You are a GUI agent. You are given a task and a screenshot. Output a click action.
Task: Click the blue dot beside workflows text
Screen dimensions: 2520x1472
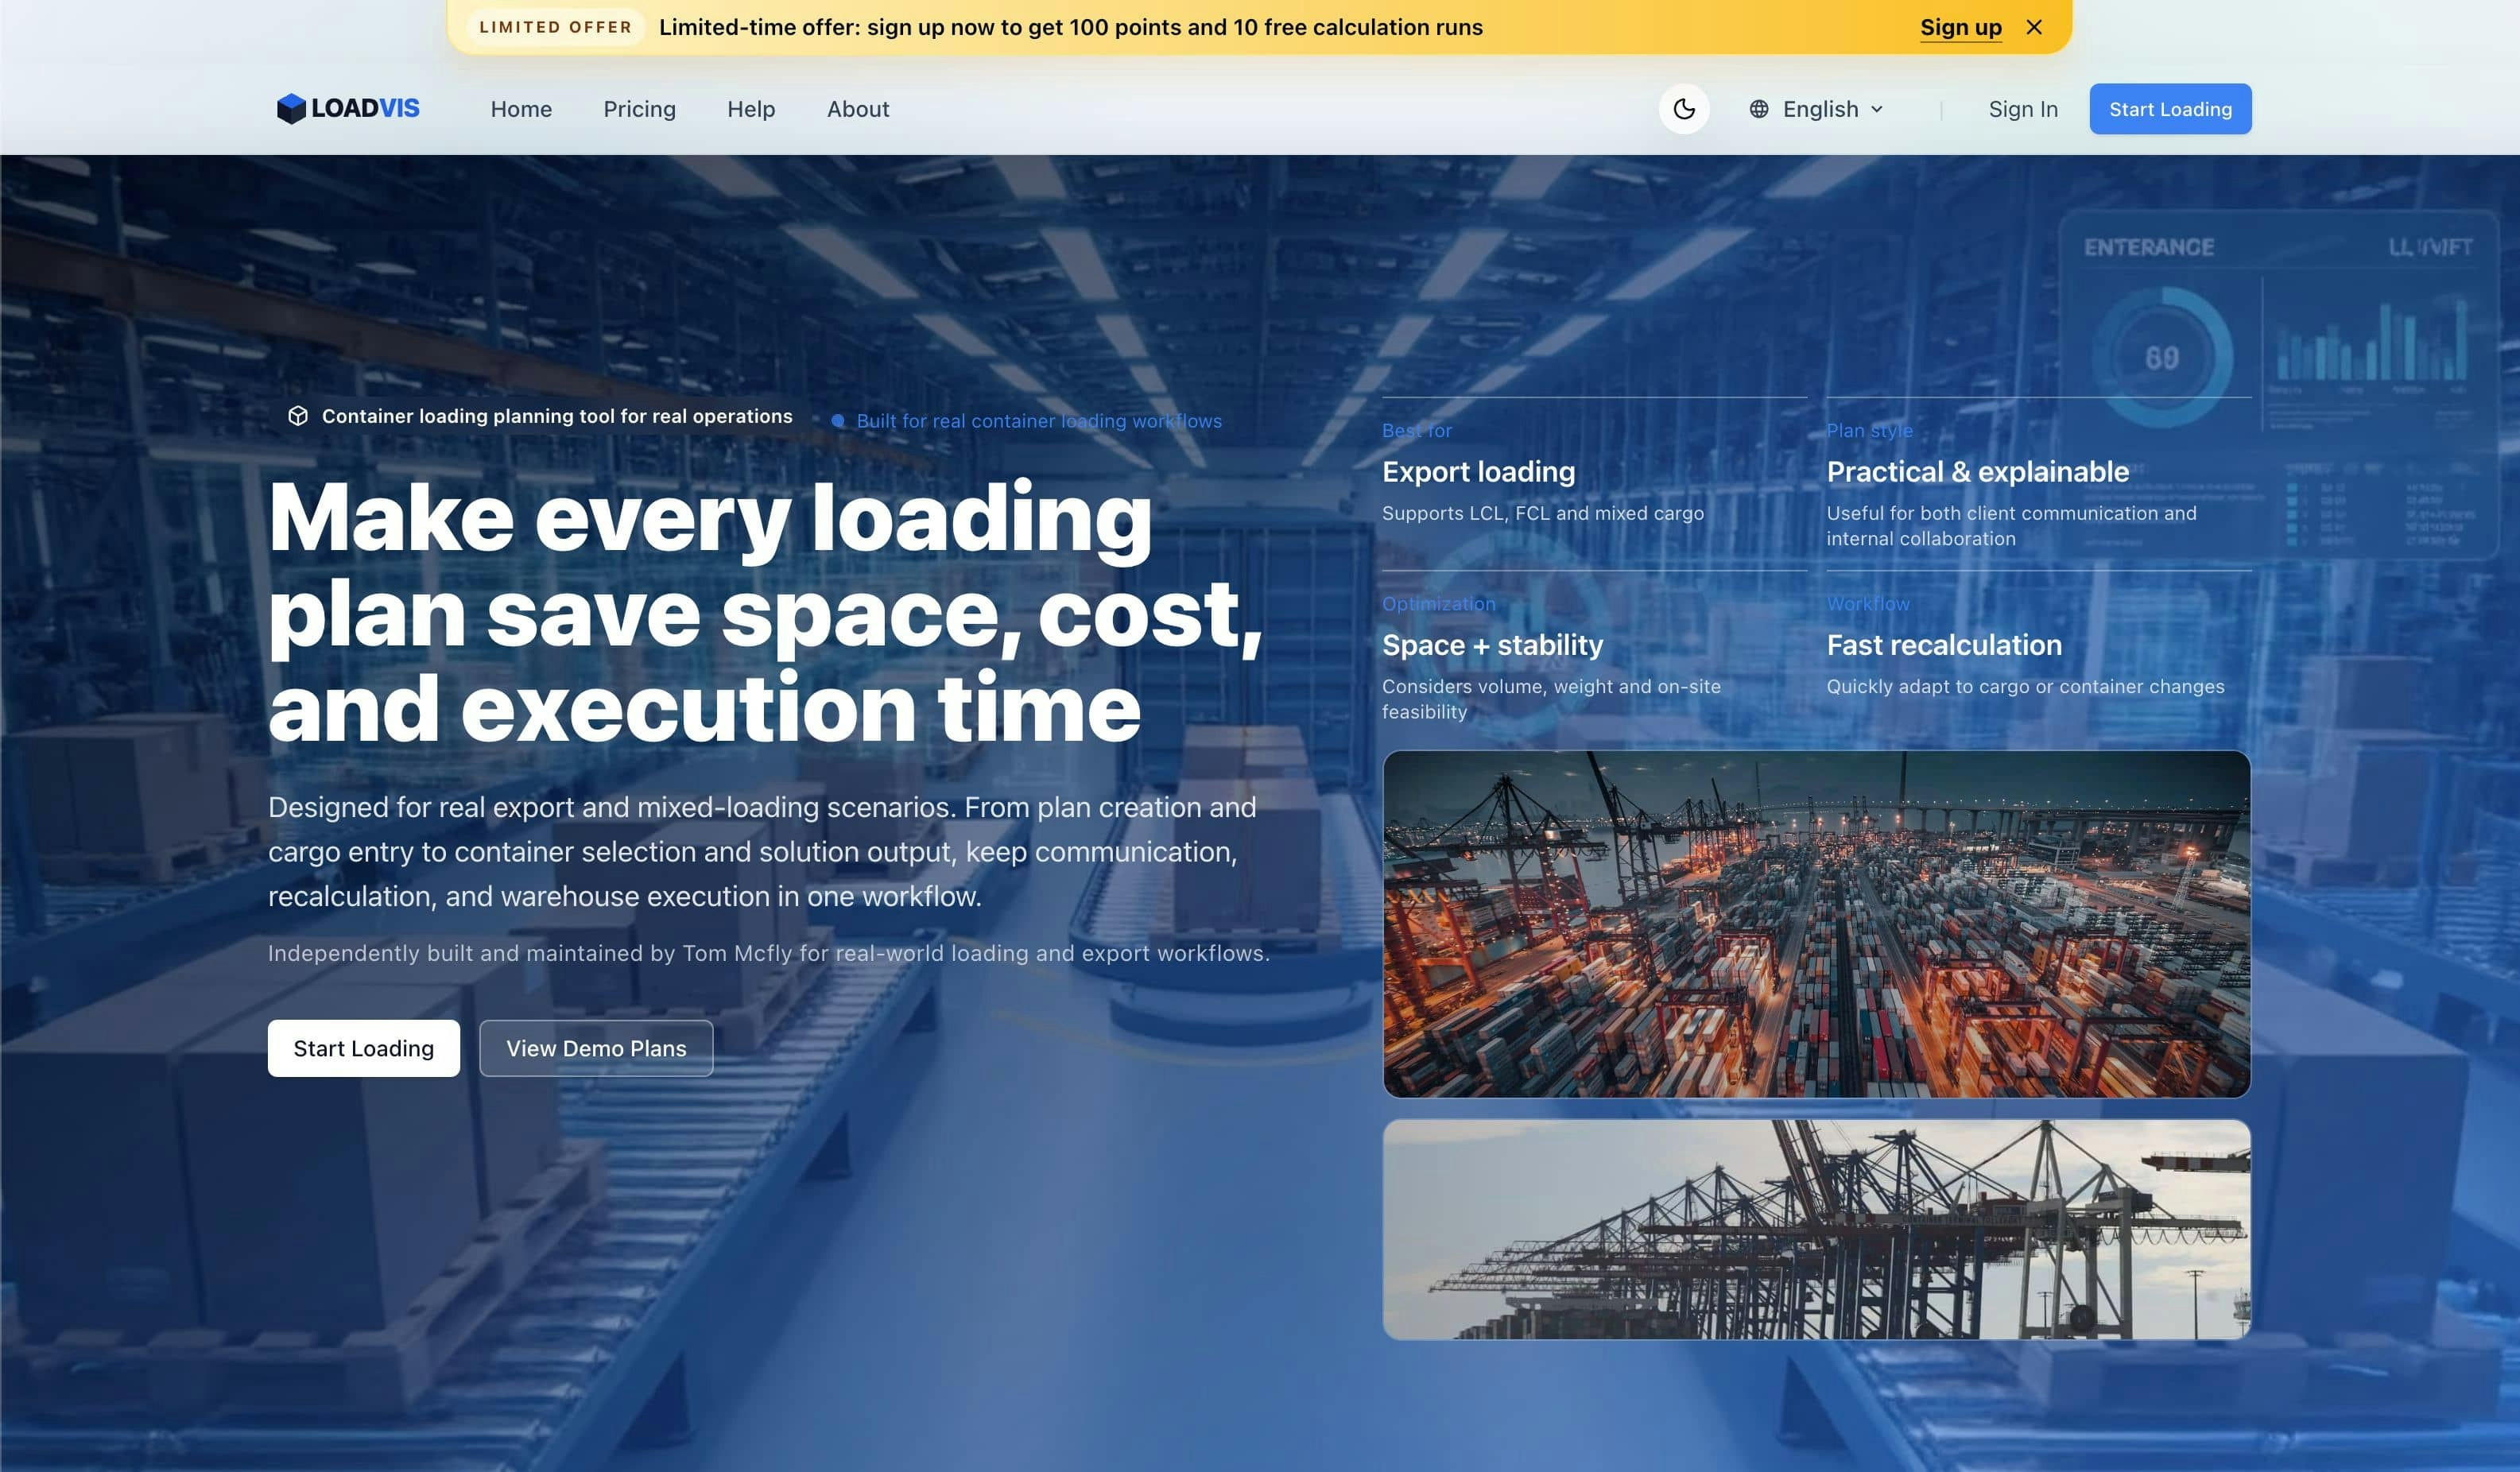click(838, 421)
